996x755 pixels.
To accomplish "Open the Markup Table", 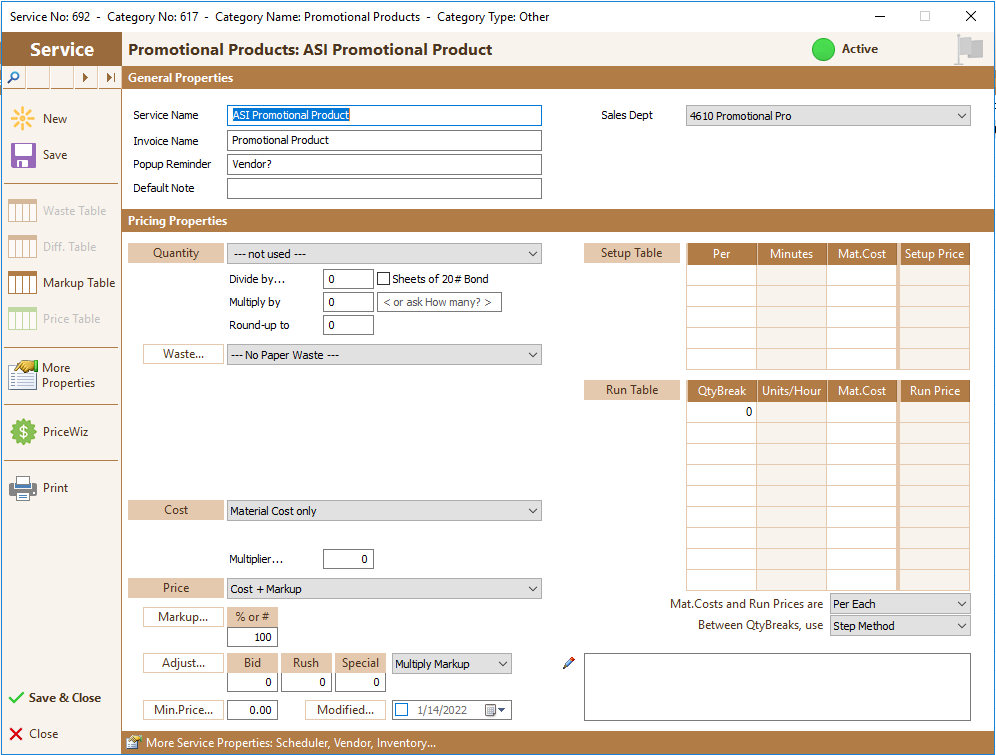I will [x=62, y=283].
